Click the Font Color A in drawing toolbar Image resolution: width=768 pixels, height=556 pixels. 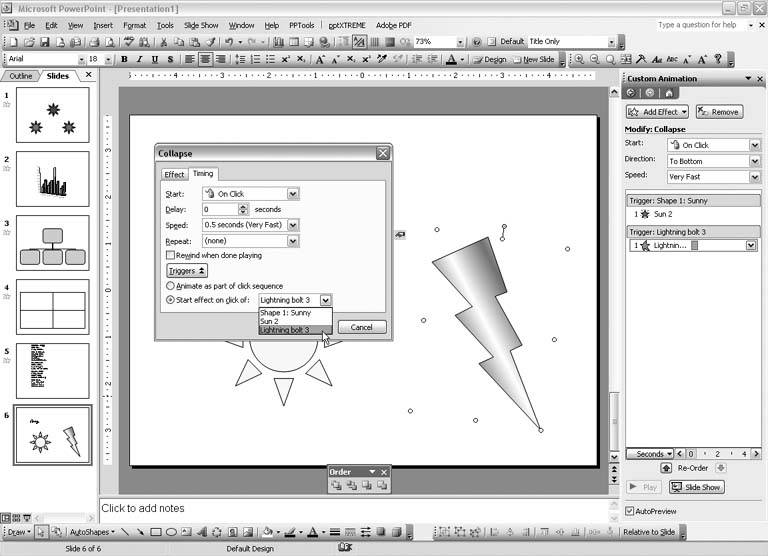point(312,532)
